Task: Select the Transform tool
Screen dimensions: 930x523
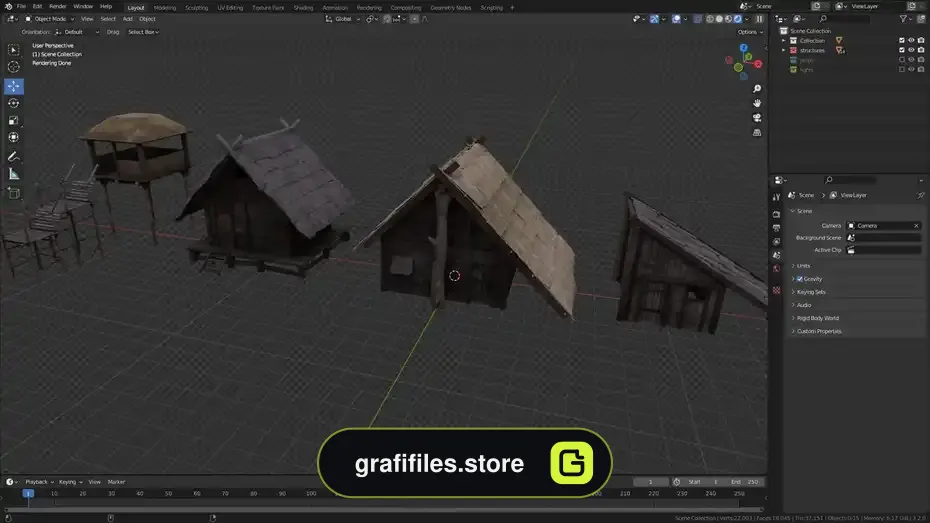Action: click(14, 138)
